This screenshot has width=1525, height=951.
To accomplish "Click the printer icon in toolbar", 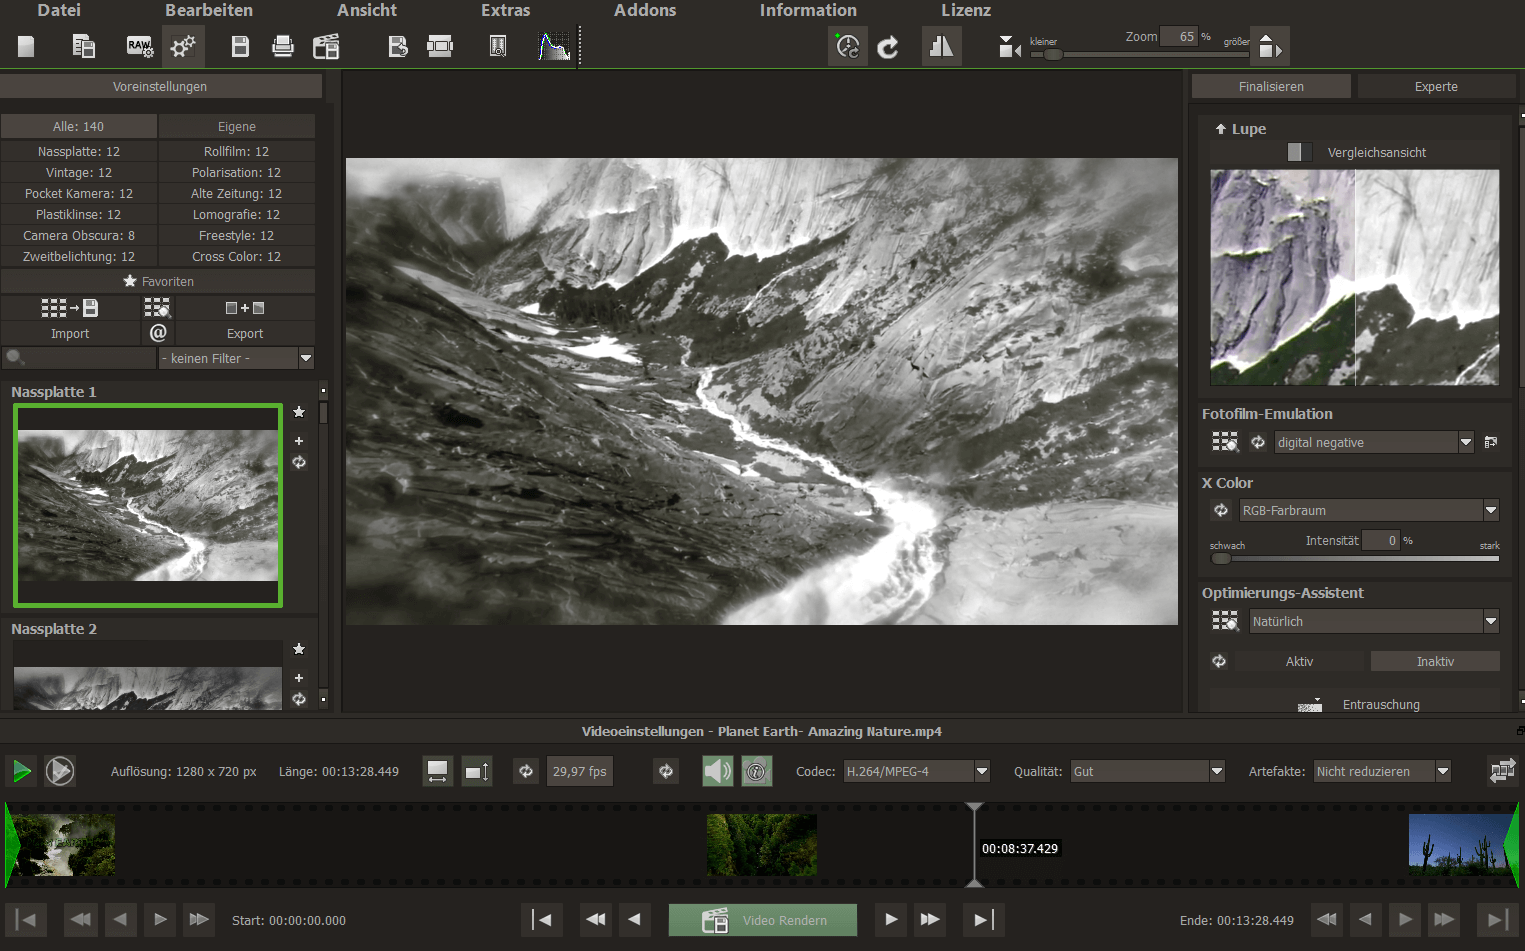I will coord(283,46).
